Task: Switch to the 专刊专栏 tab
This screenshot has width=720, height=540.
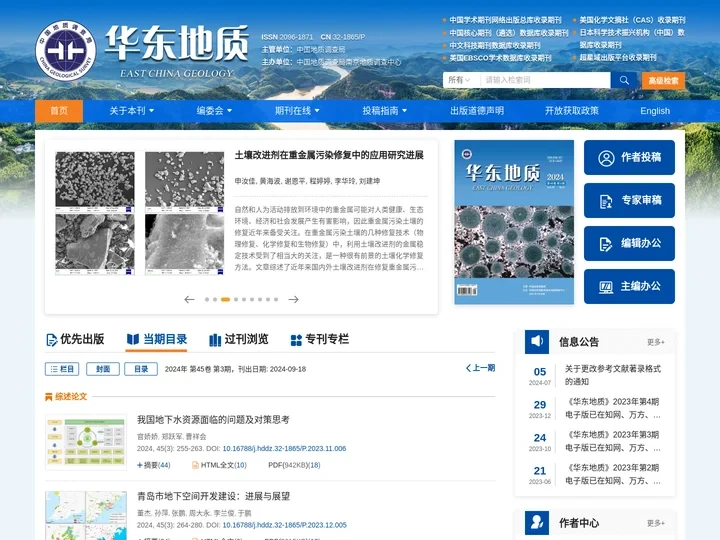Action: (x=320, y=340)
